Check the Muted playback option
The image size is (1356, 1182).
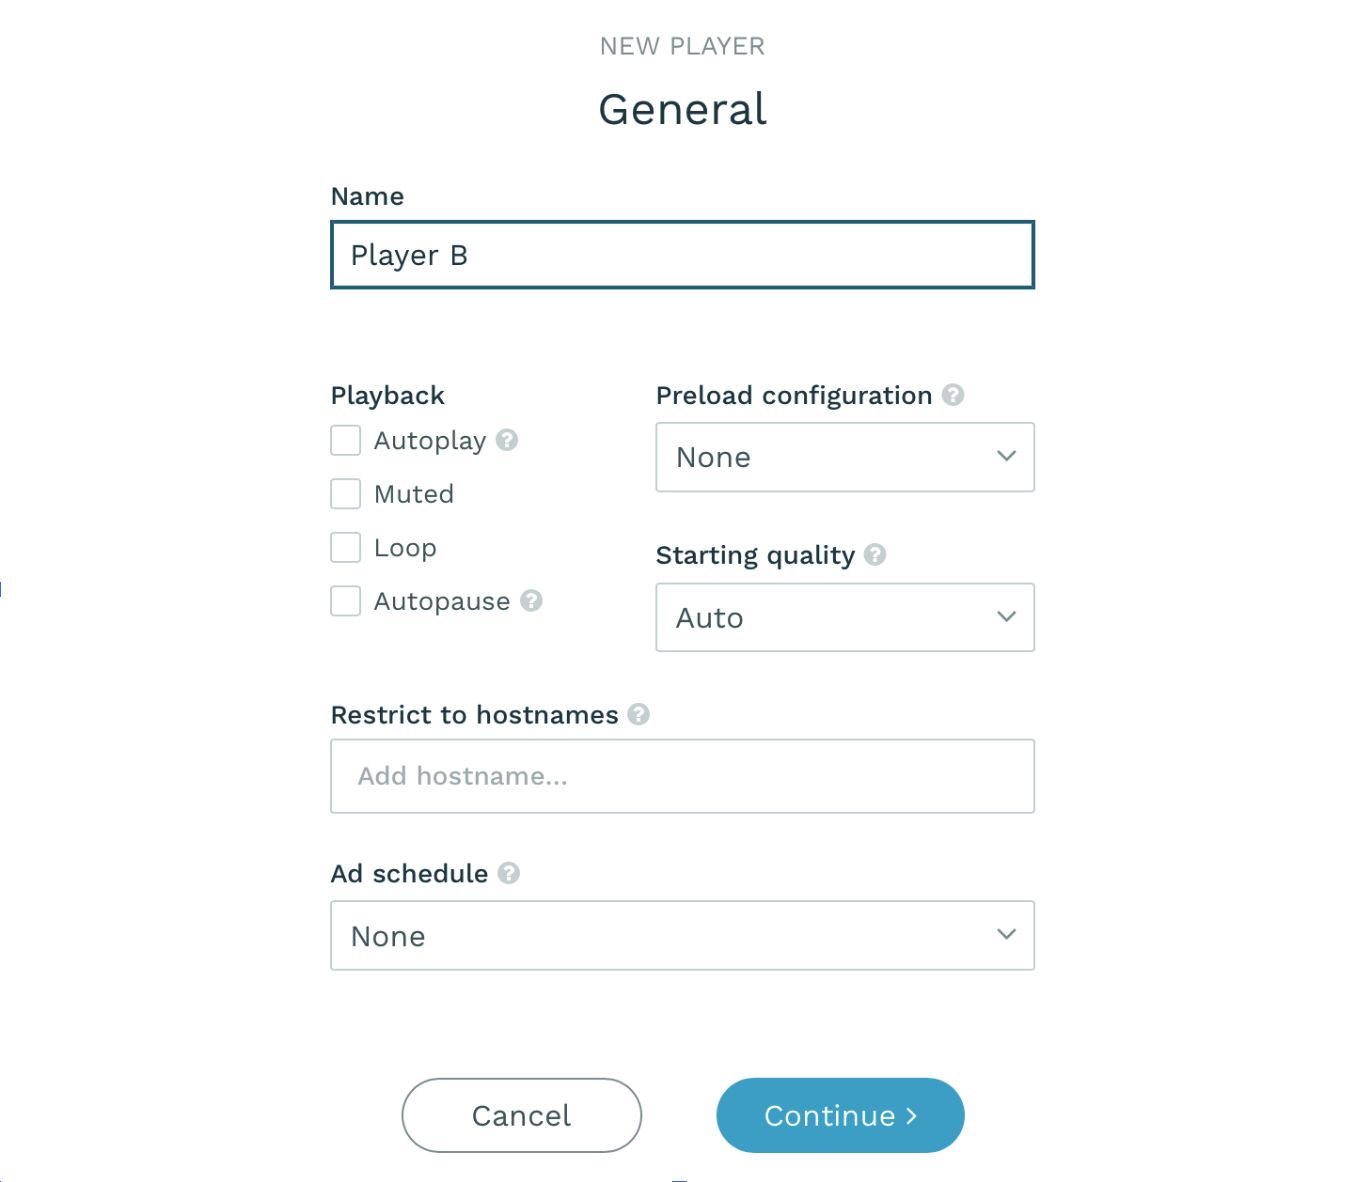tap(344, 493)
